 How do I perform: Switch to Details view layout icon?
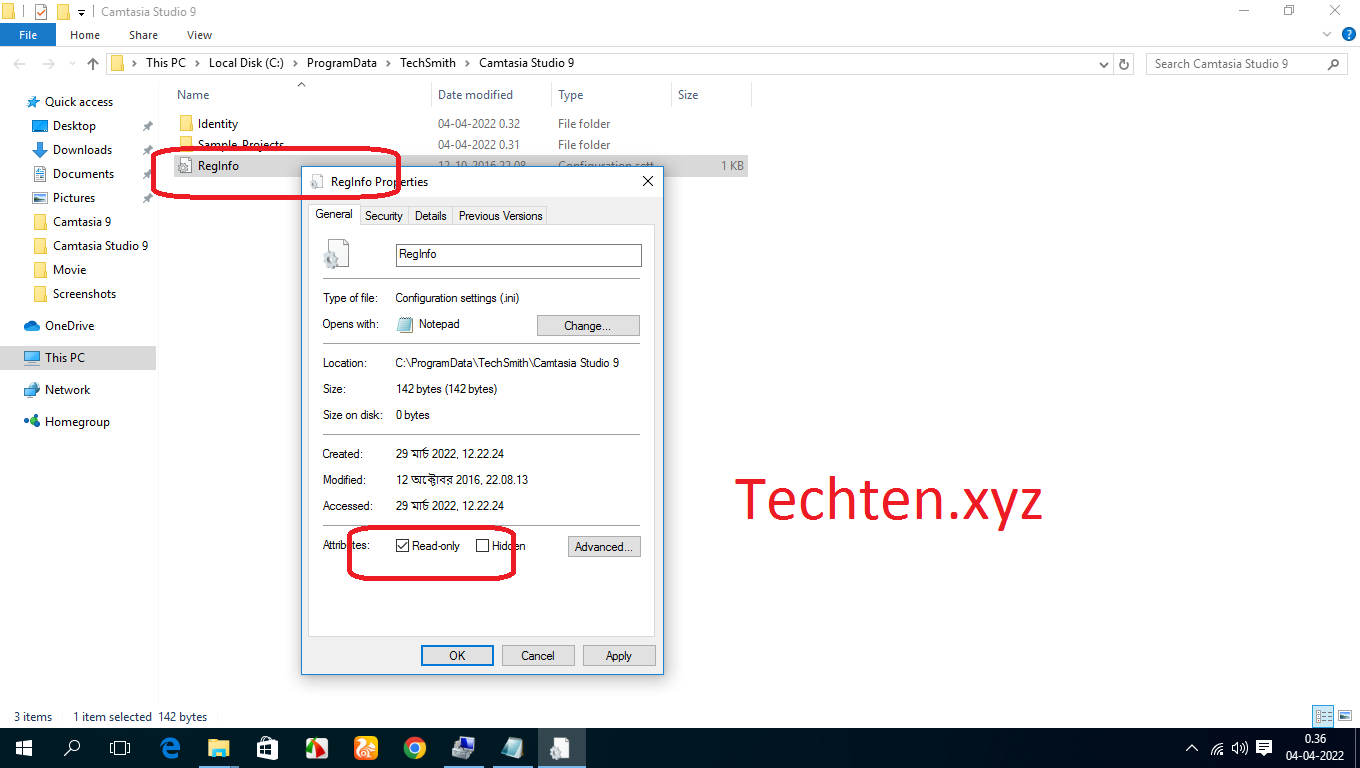(x=1324, y=716)
